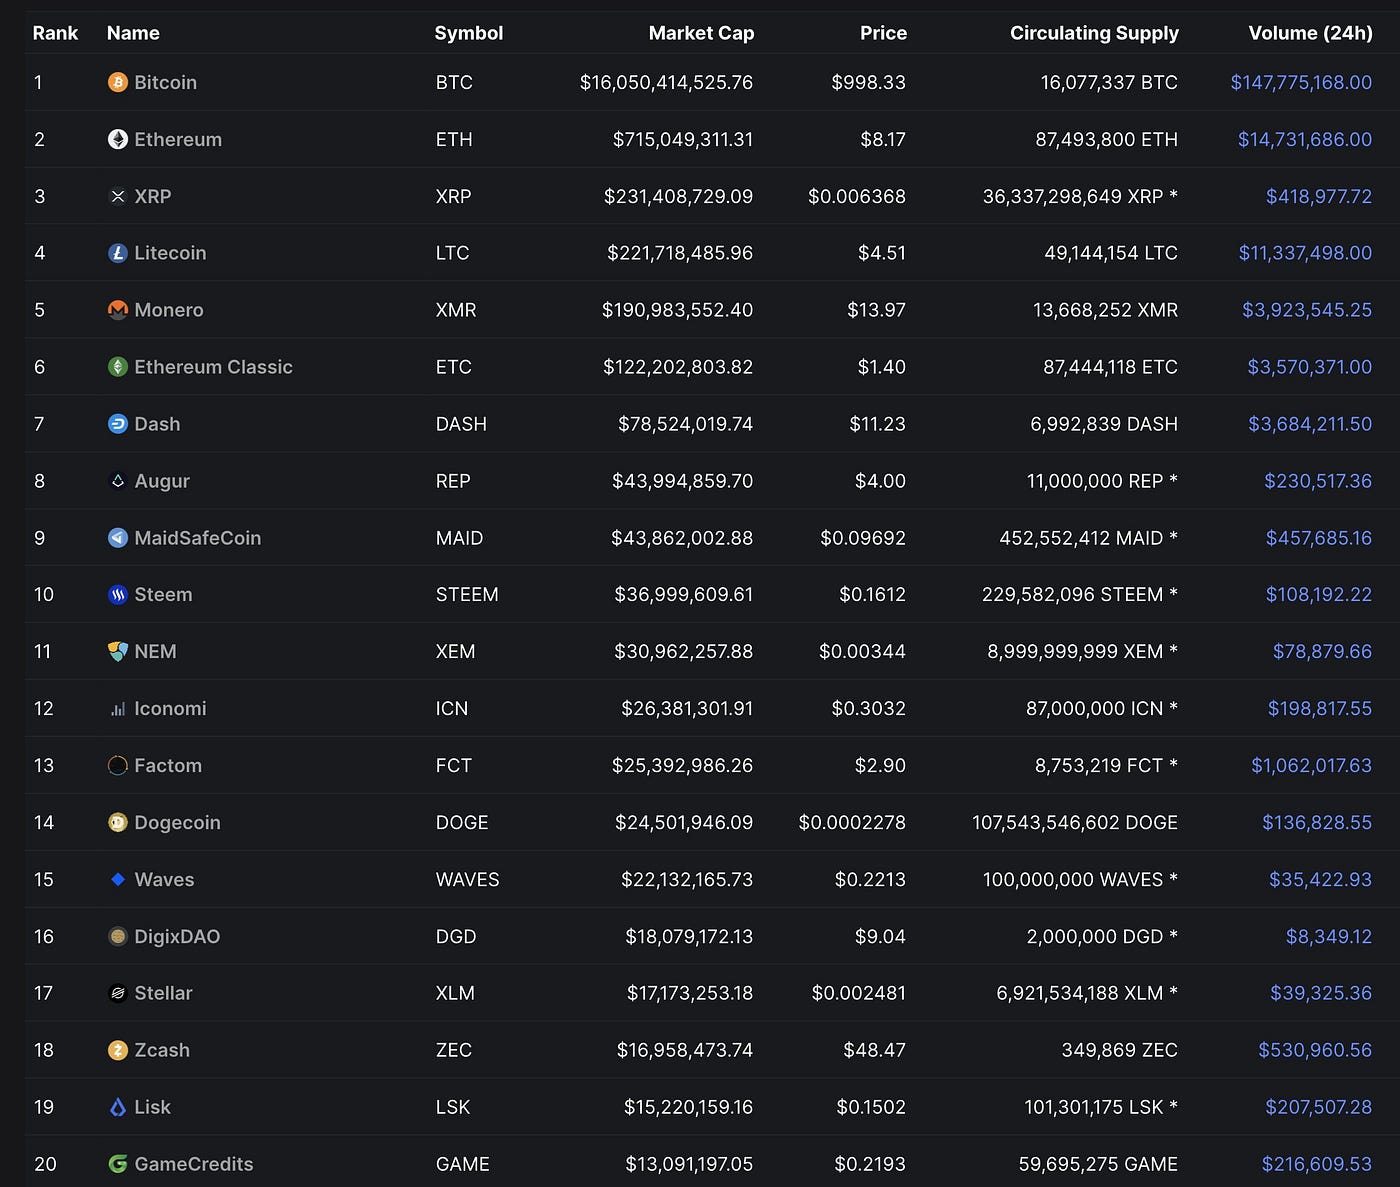Screen dimensions: 1400x1187
Task: Select XRP circulating supply 36,337,298,649 XRP
Action: (1080, 196)
